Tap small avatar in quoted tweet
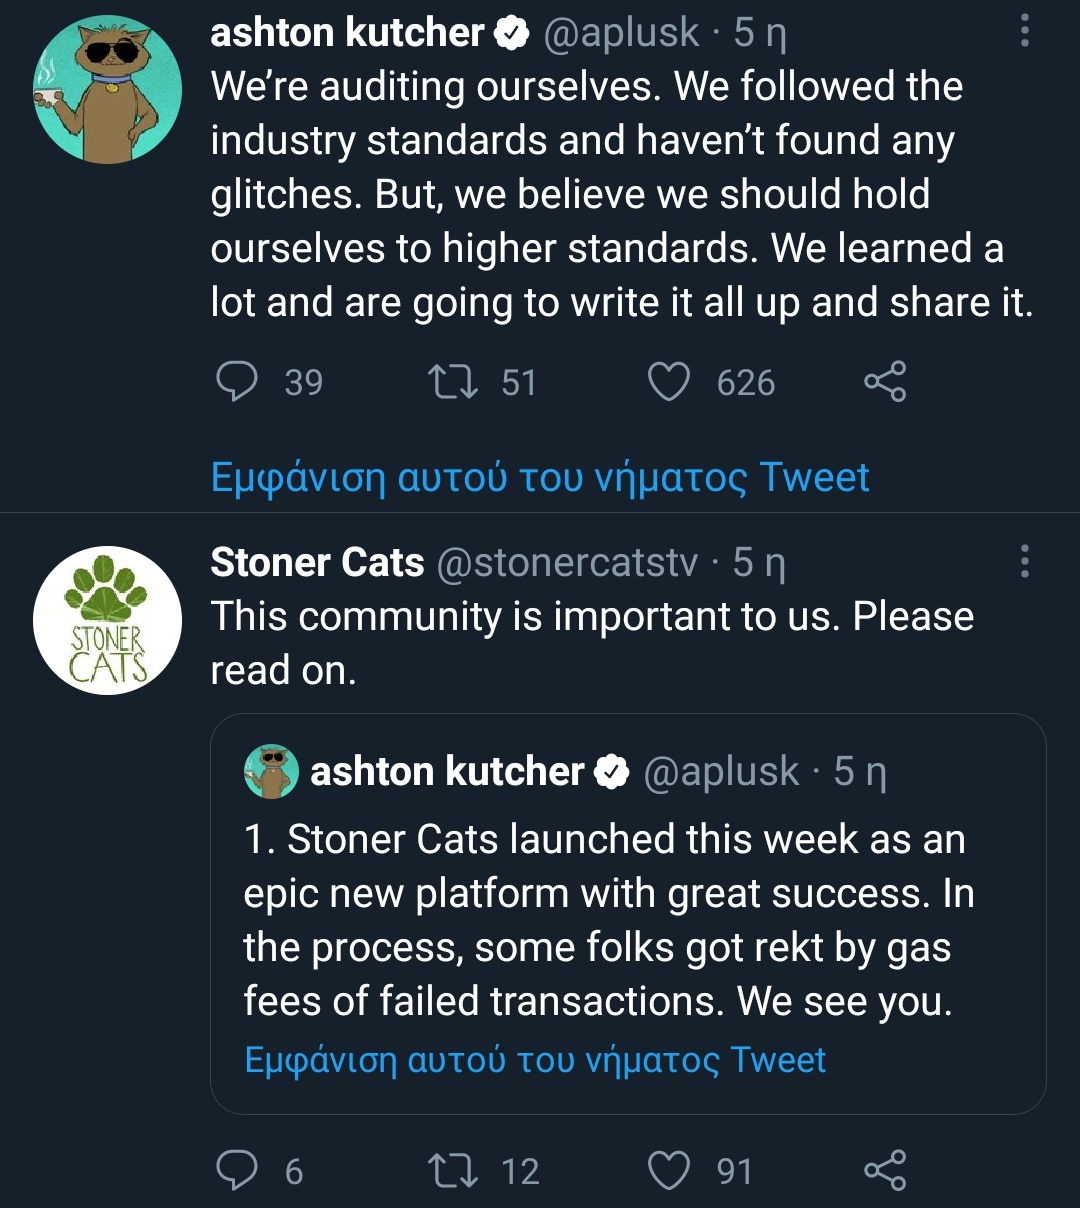This screenshot has height=1208, width=1080. coord(271,772)
